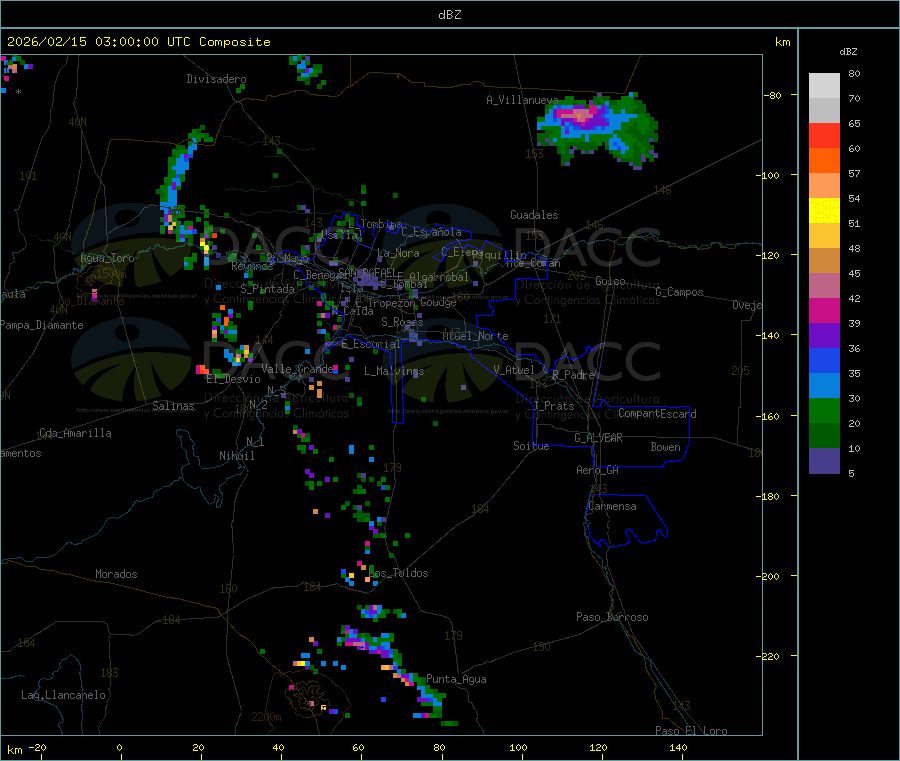Select the orange 57 dBZ legend swatch
Viewport: 900px width, 761px height.
(824, 161)
